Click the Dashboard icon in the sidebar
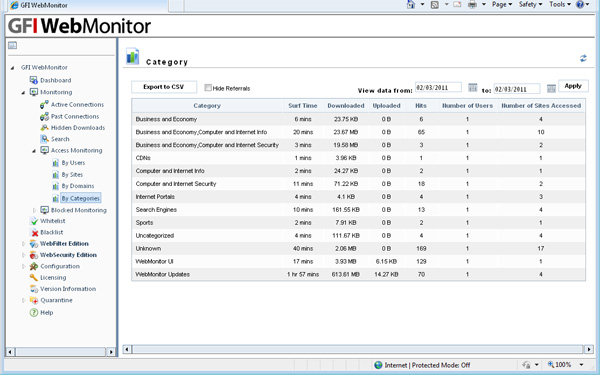Image resolution: width=600 pixels, height=375 pixels. coord(34,80)
